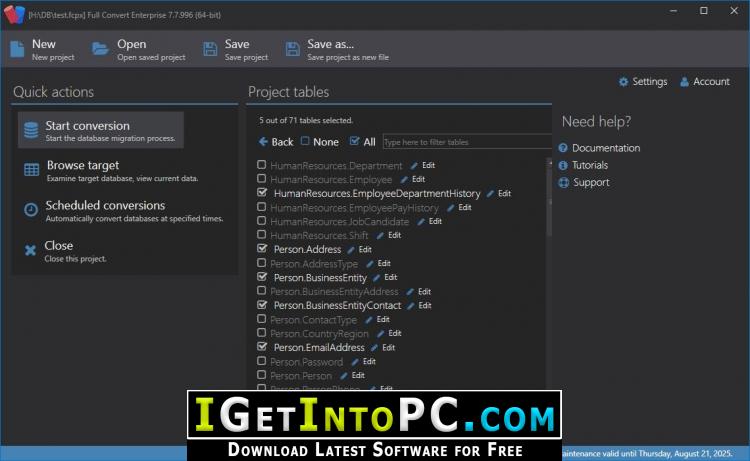This screenshot has width=750, height=461.
Task: Click the pencil icon beside HumanResources.Department
Action: coord(414,165)
